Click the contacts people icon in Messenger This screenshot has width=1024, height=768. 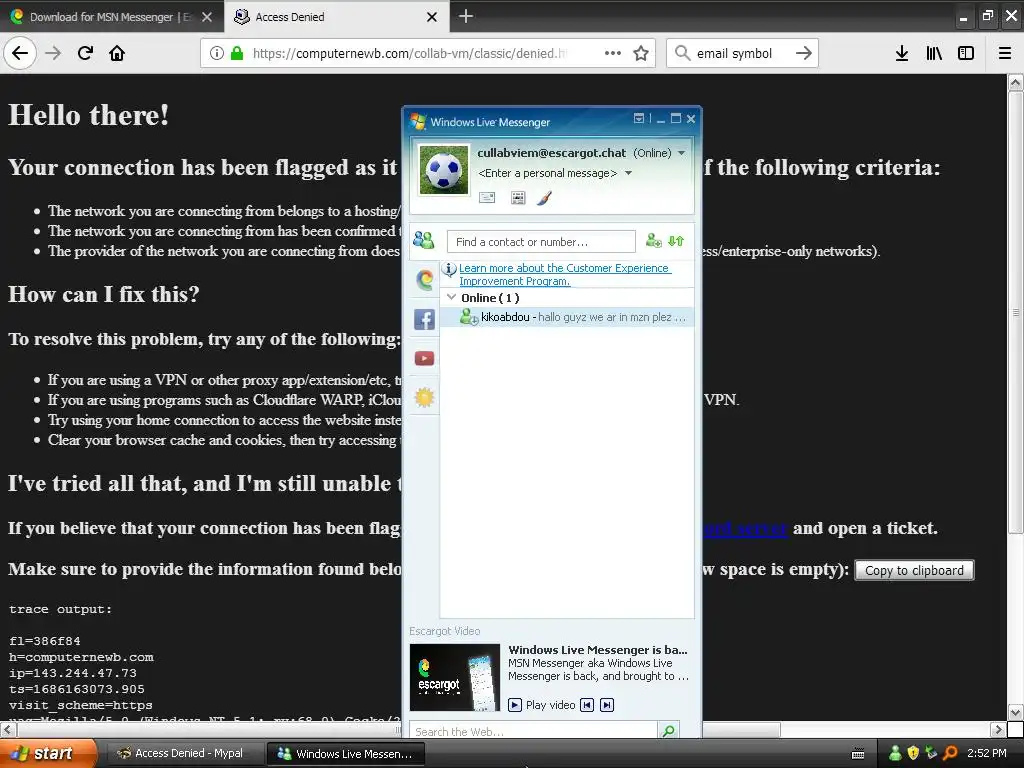[x=423, y=240]
